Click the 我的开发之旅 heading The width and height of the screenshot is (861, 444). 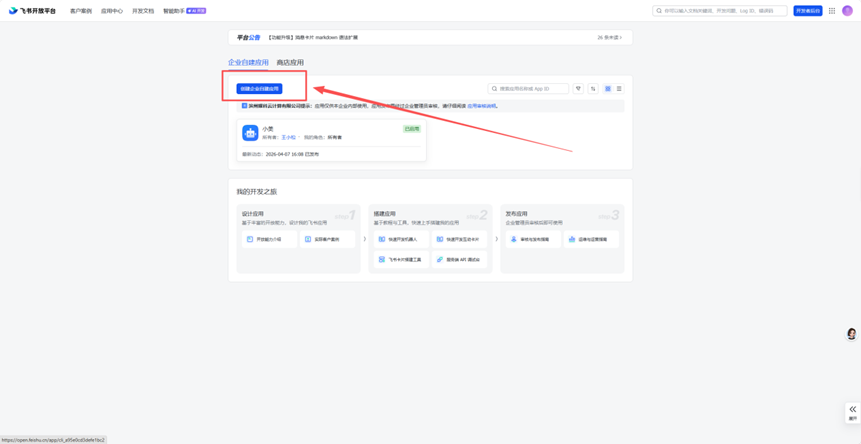(x=256, y=192)
